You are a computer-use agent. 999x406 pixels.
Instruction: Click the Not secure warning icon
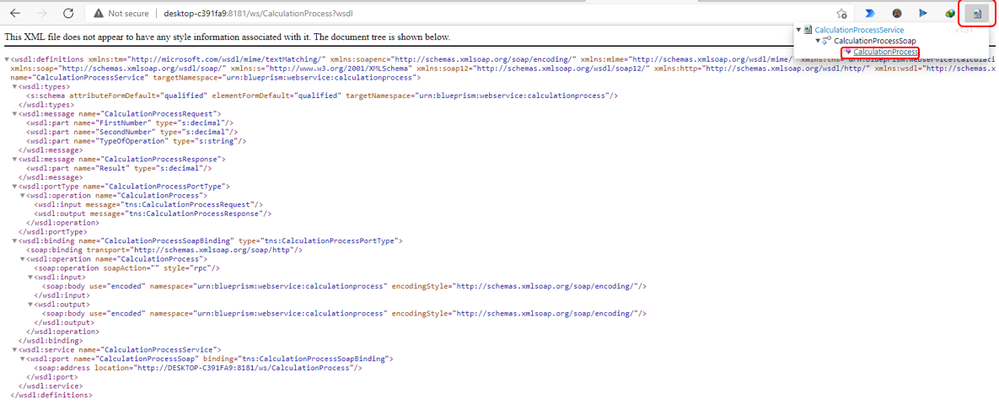[x=97, y=13]
